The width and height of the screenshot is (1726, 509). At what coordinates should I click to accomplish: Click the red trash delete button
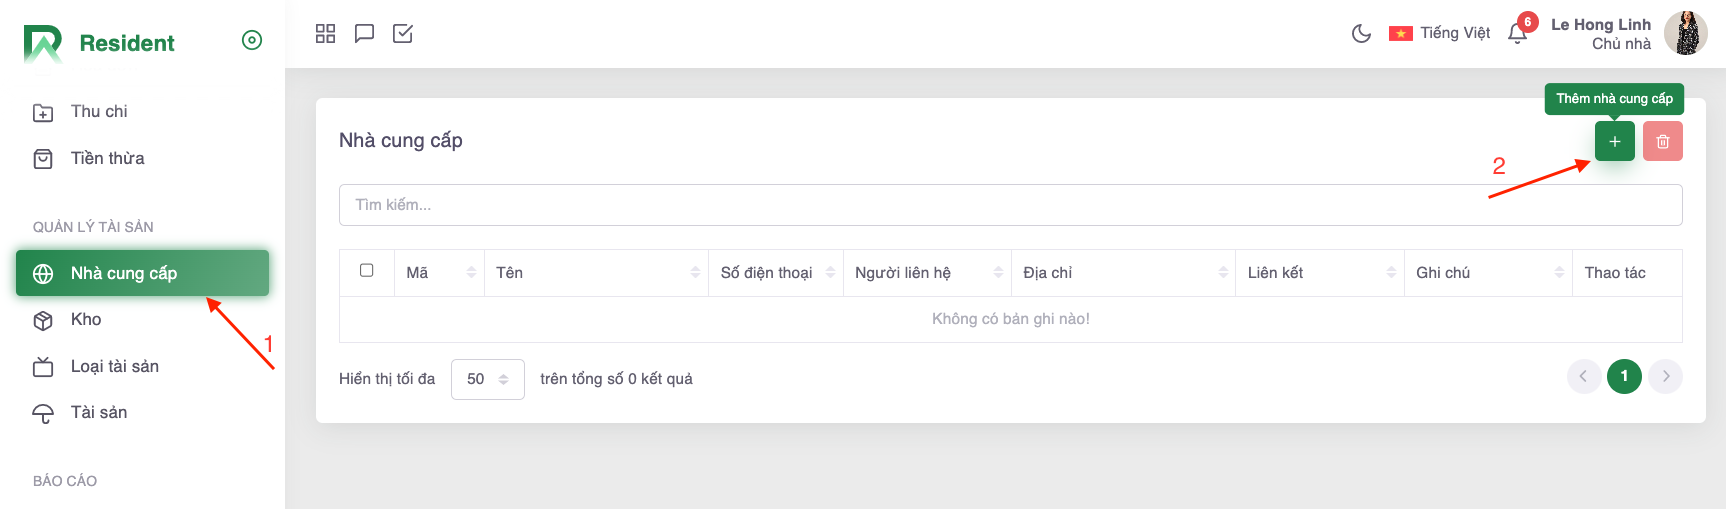tap(1662, 141)
